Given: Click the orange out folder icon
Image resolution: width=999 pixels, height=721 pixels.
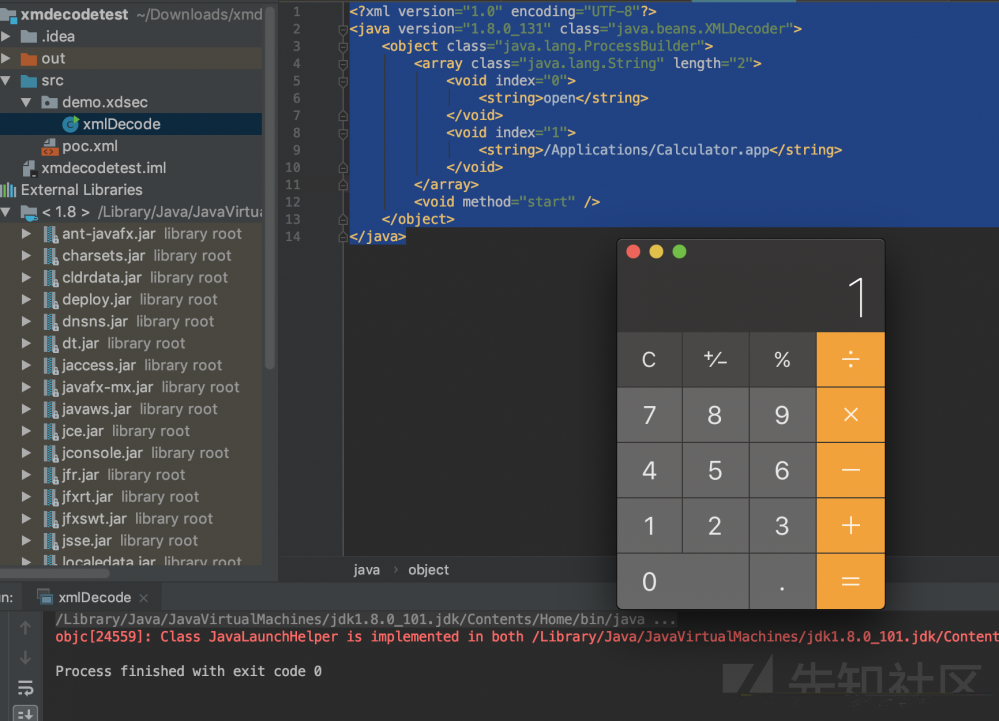Looking at the screenshot, I should click(29, 59).
